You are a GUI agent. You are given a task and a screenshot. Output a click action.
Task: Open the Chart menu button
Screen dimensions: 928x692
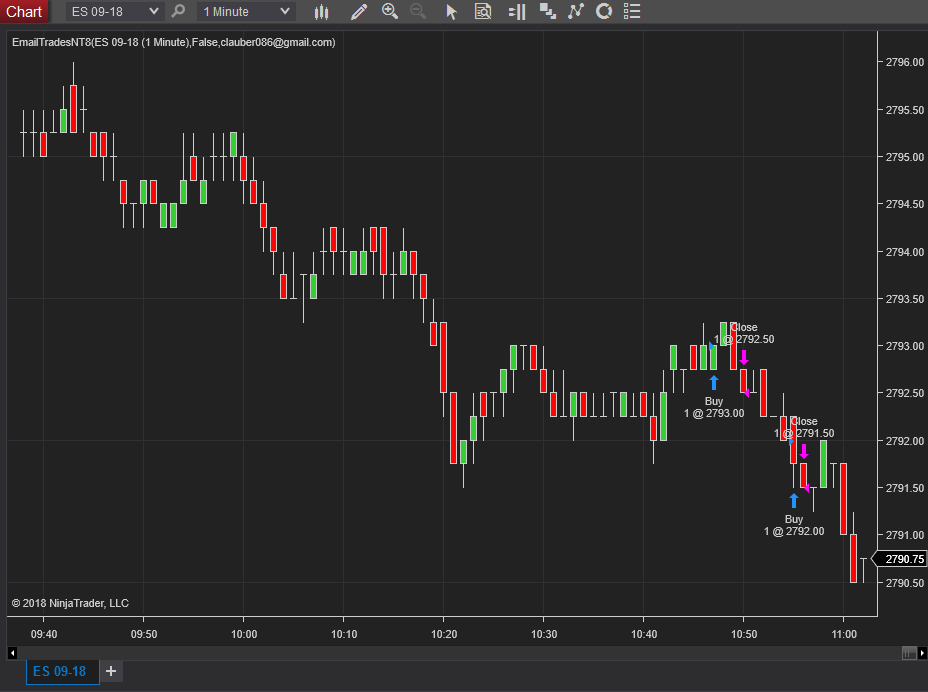(x=24, y=11)
